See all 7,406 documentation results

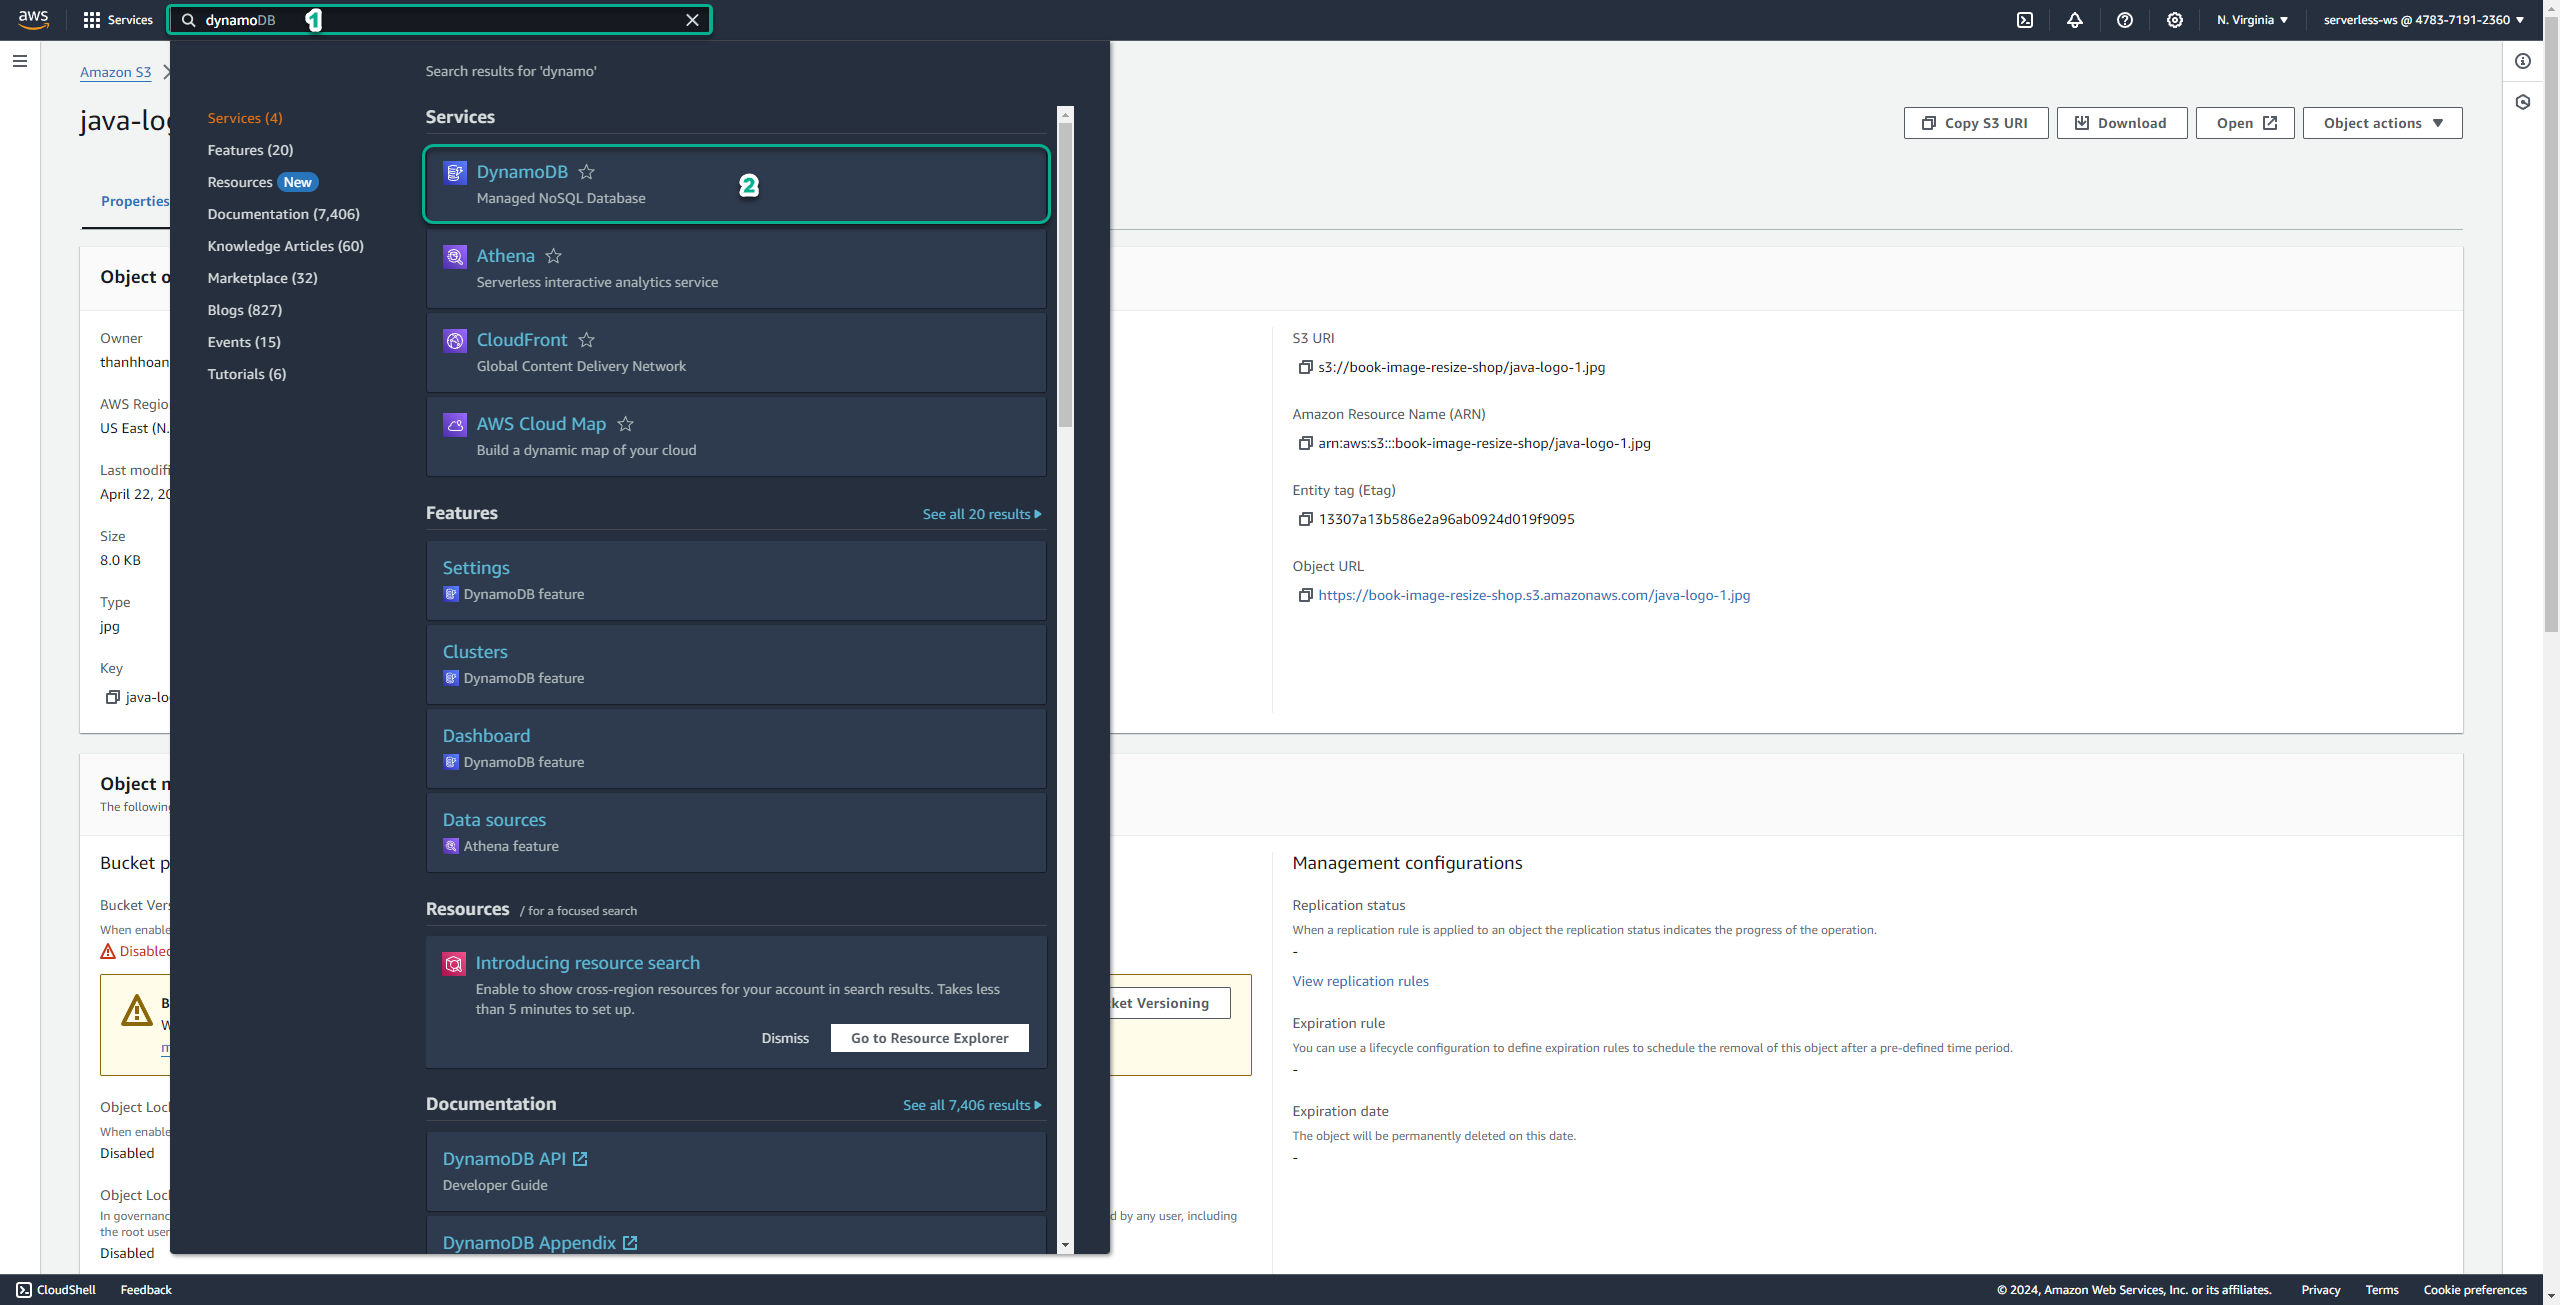click(972, 1105)
